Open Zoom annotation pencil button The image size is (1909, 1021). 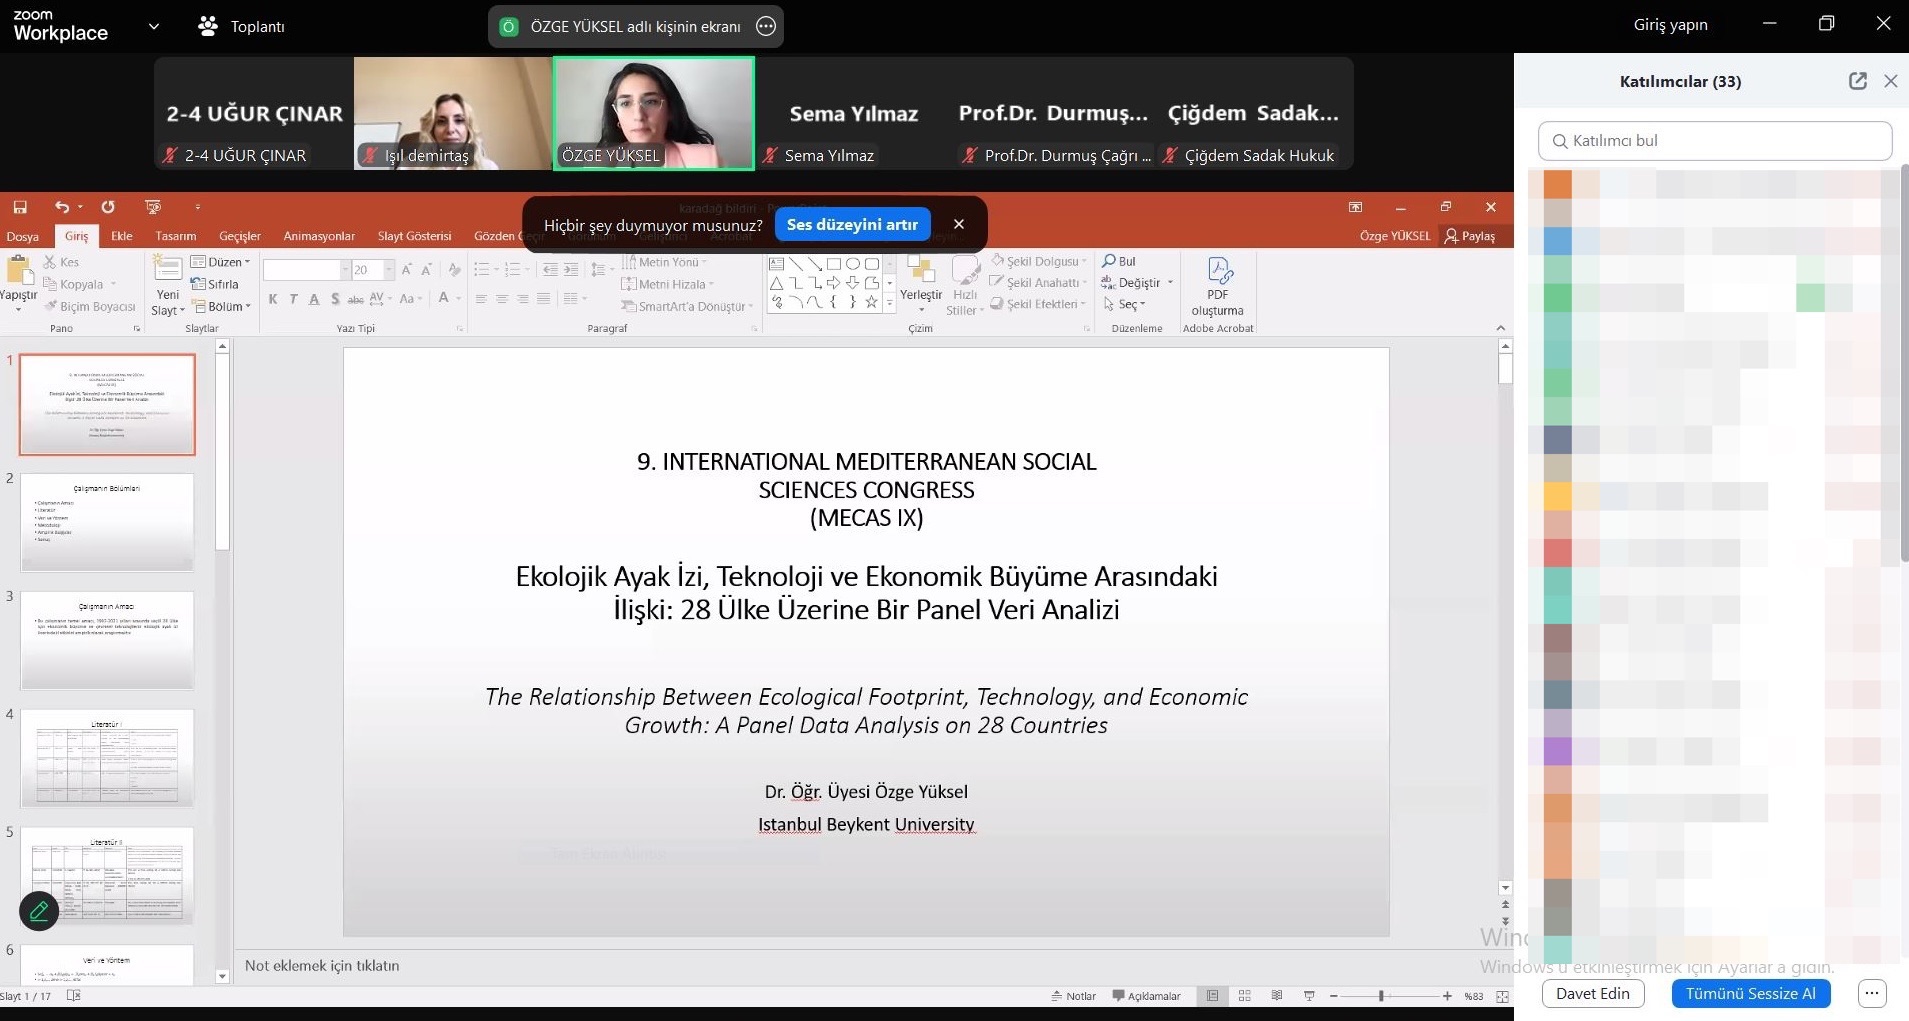pos(39,911)
